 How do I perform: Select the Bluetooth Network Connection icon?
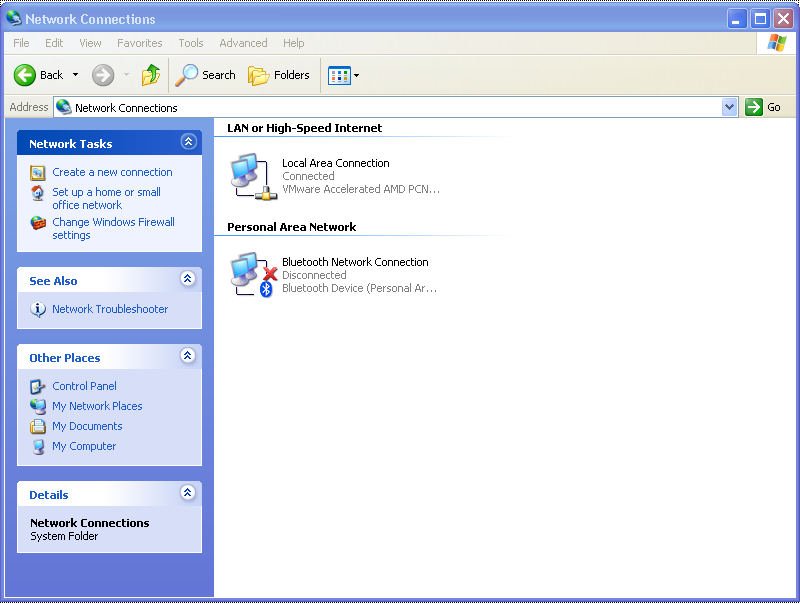(x=250, y=274)
